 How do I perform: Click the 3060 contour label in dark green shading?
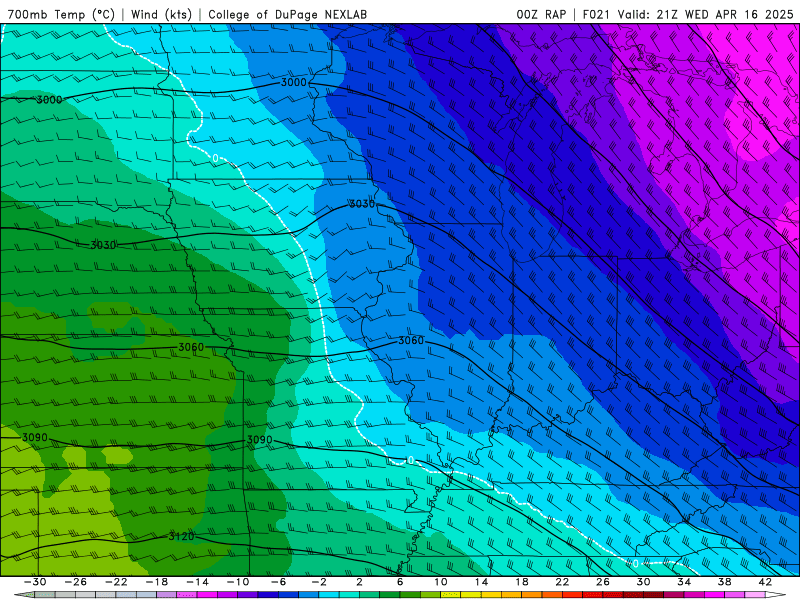click(191, 347)
